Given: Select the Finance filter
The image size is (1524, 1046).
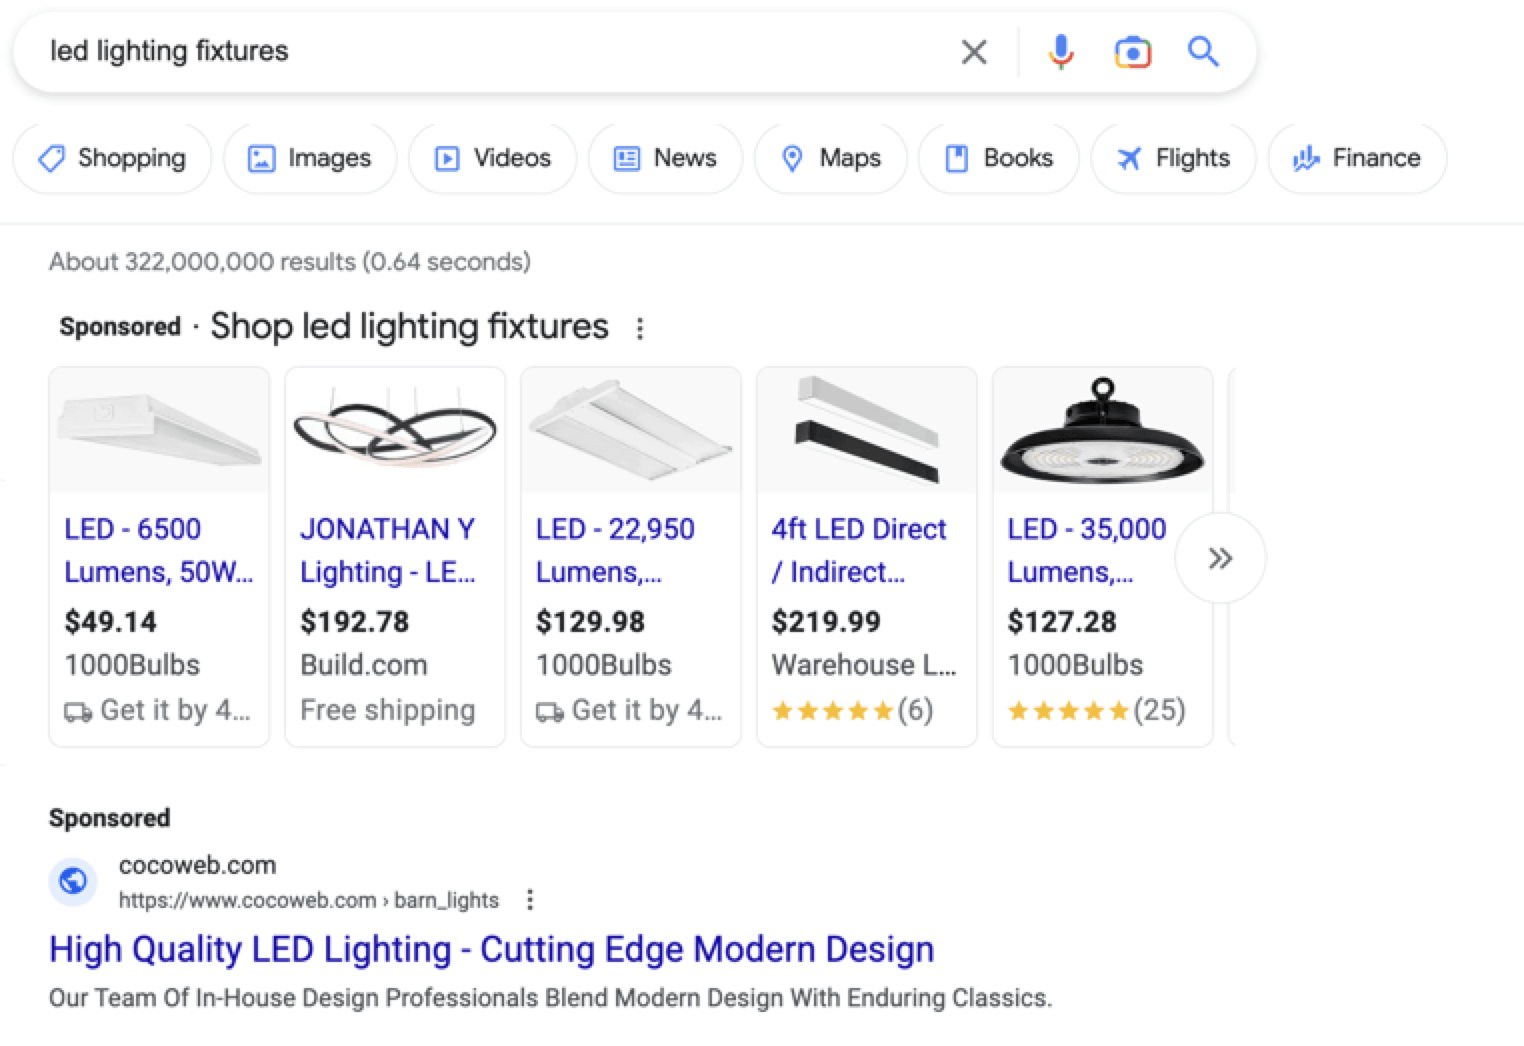Looking at the screenshot, I should point(1357,158).
